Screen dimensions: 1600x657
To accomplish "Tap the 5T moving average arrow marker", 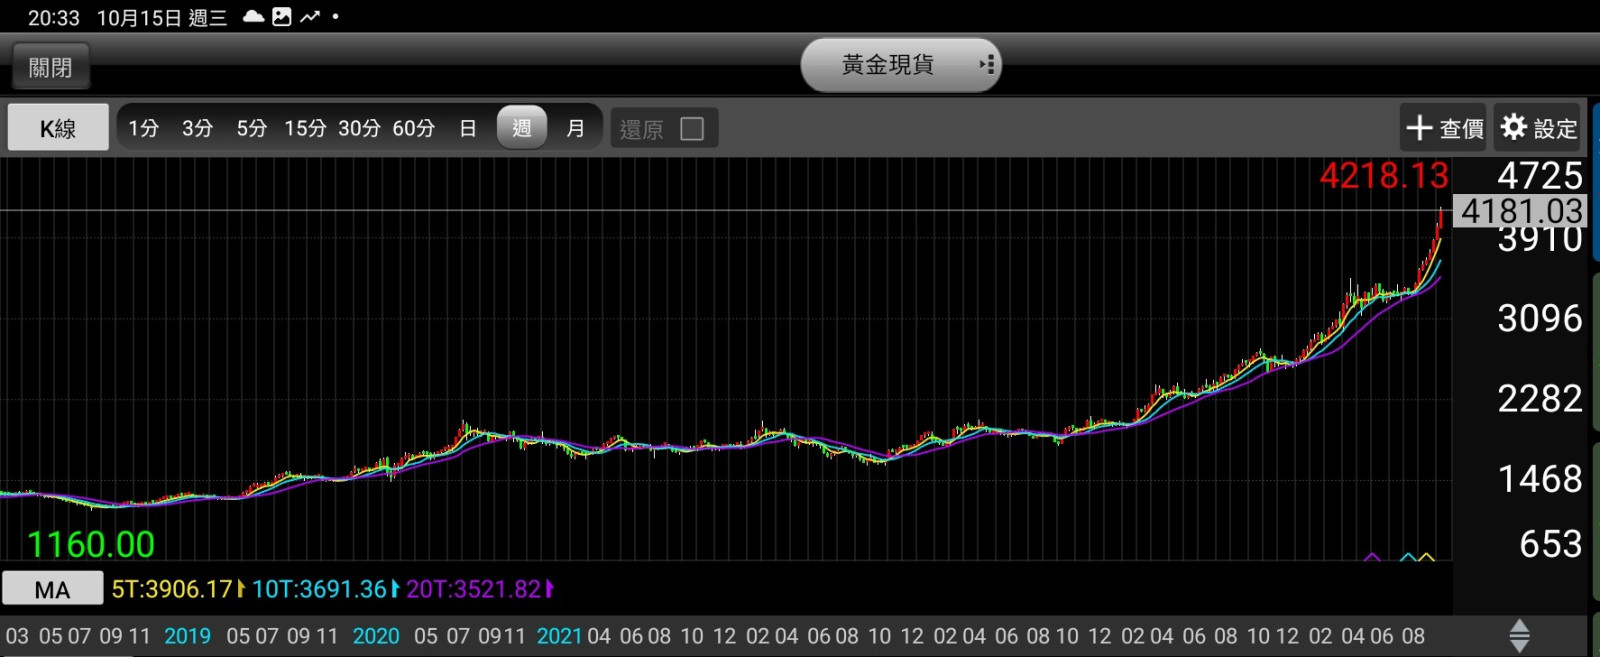I will 241,589.
